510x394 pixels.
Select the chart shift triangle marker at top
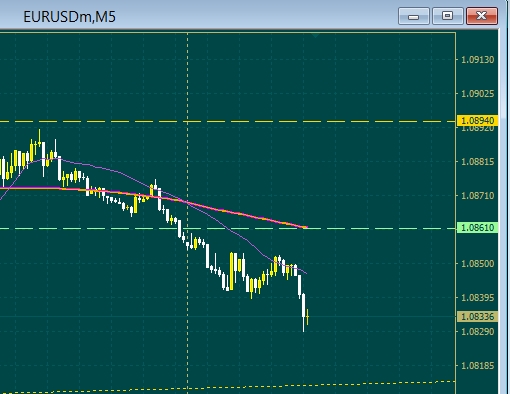click(315, 35)
